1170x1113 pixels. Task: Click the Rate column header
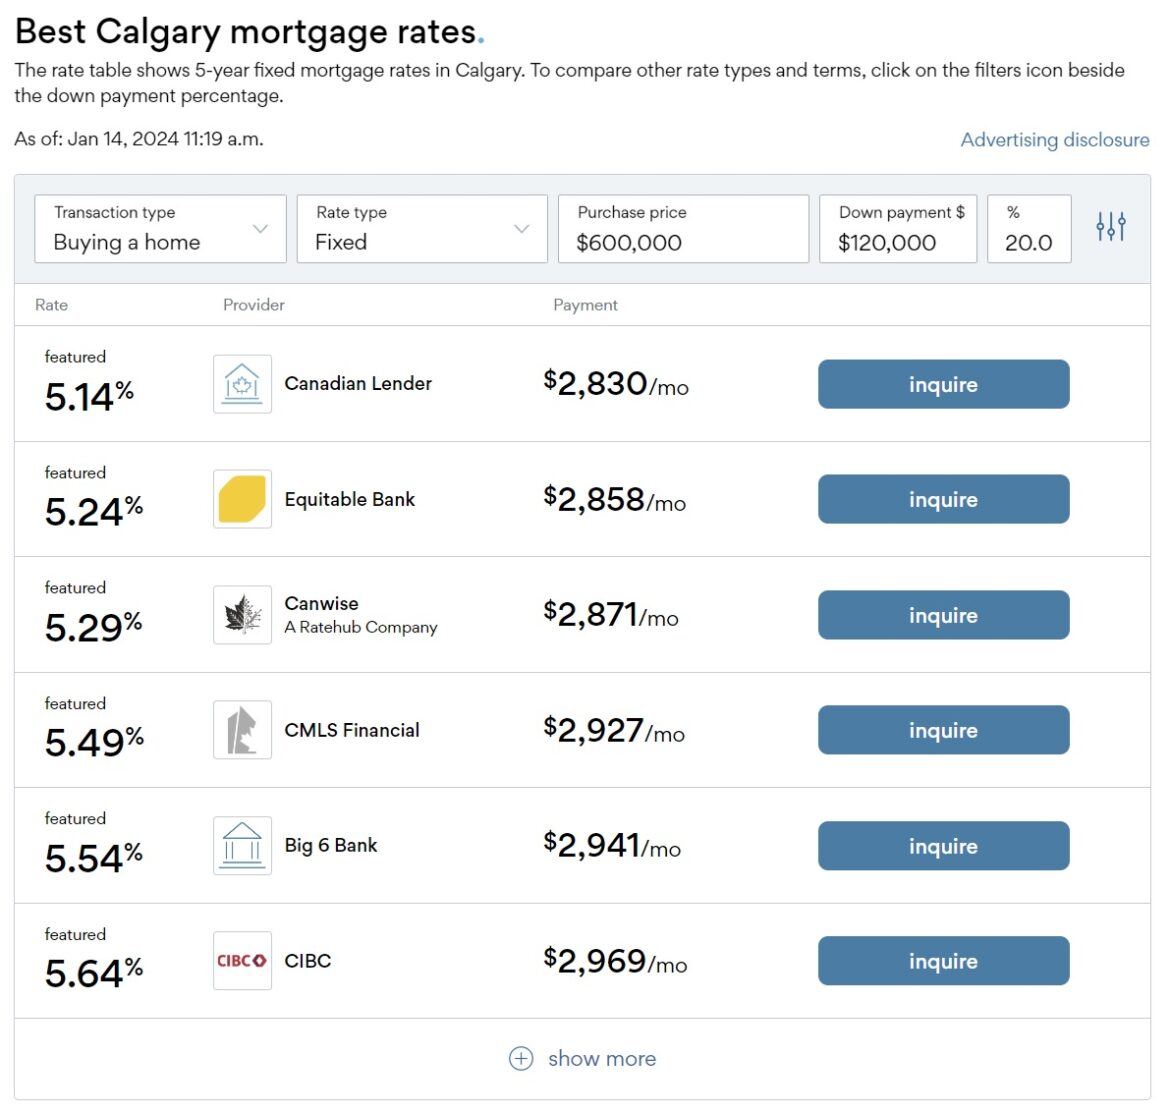point(51,305)
